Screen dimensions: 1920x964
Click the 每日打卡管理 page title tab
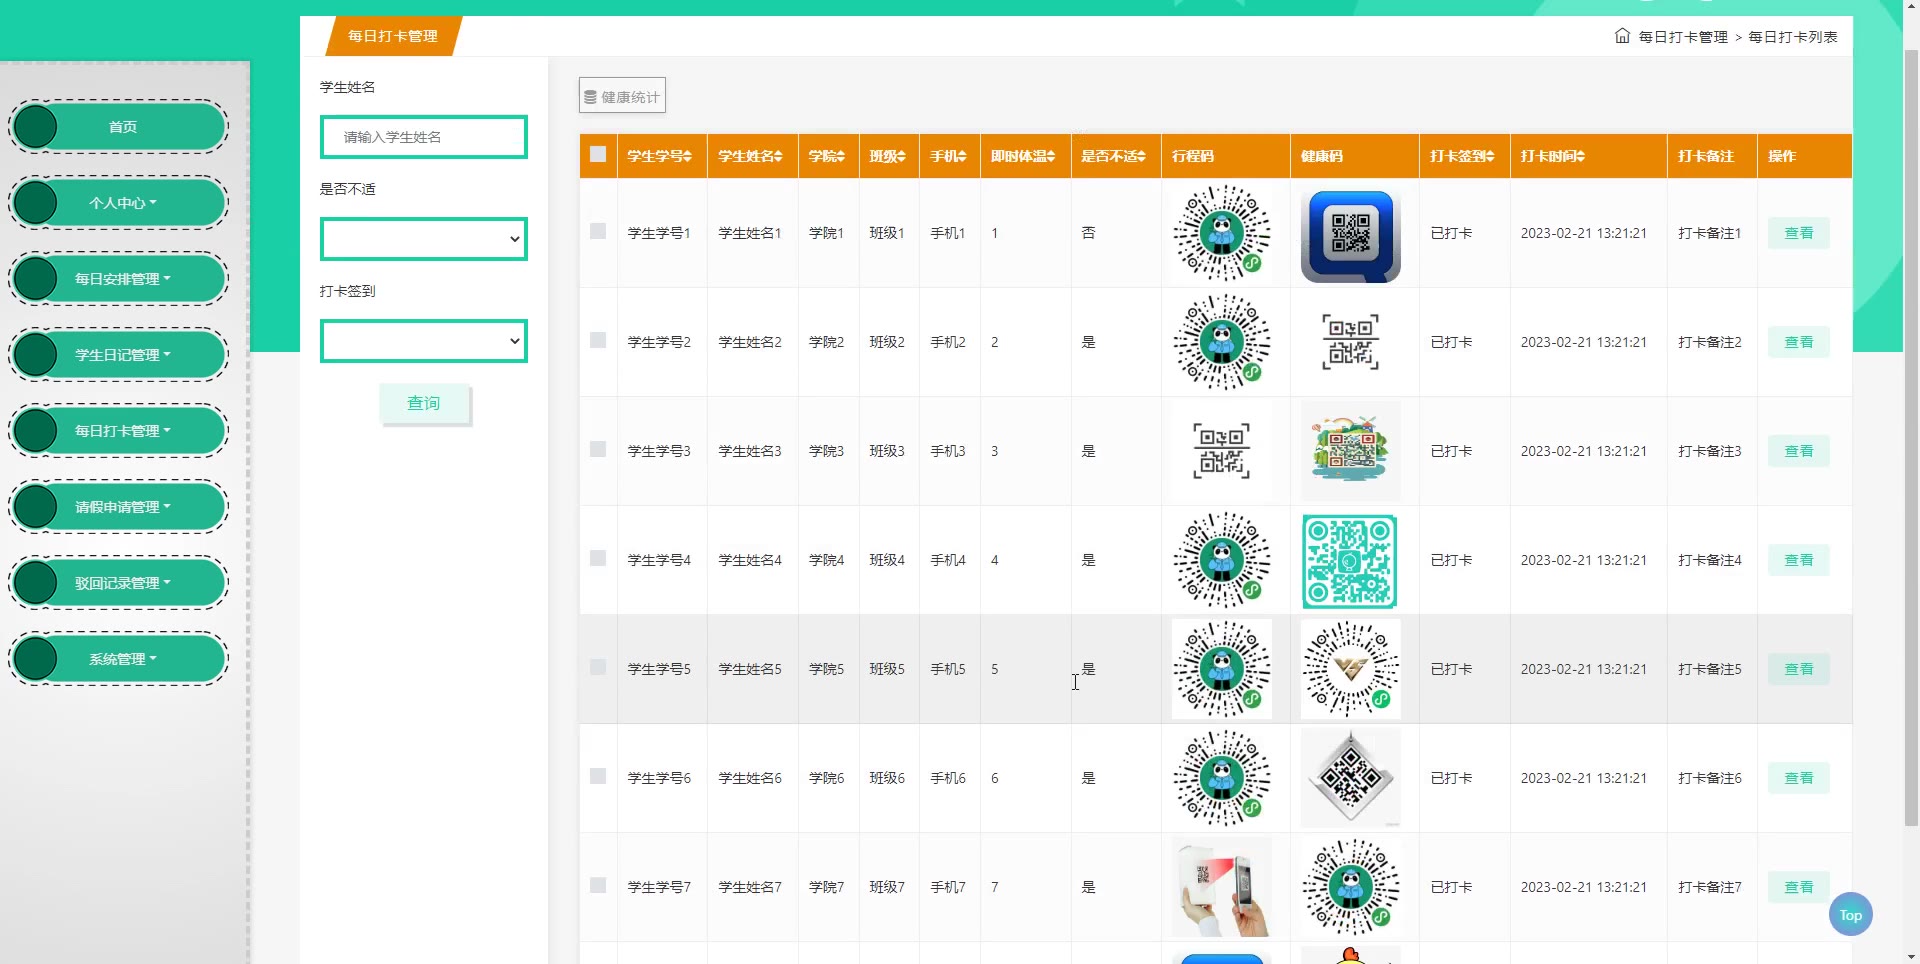point(393,36)
